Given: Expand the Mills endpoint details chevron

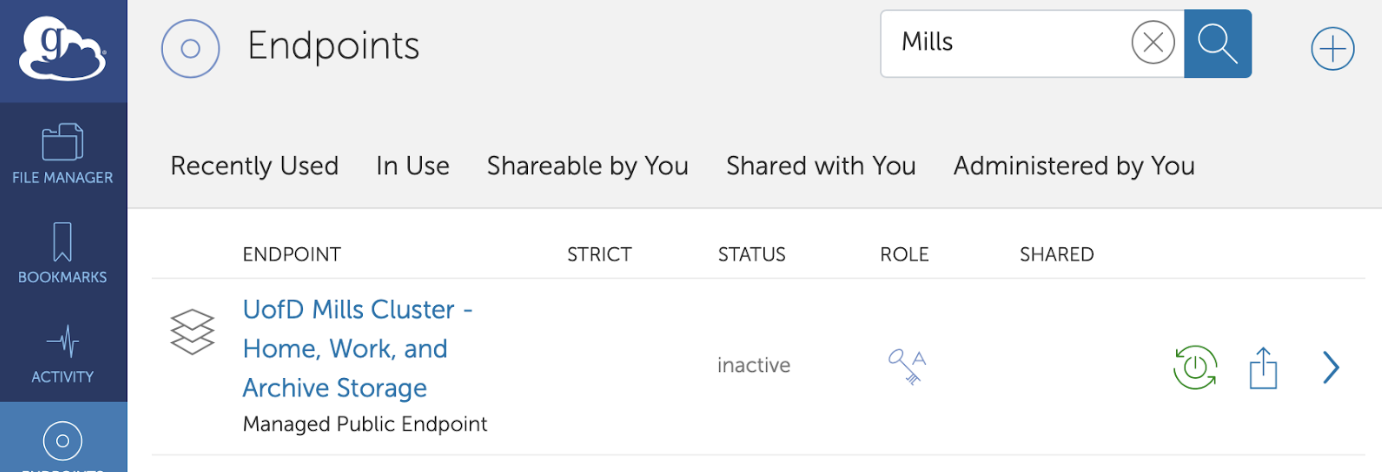Looking at the screenshot, I should click(x=1331, y=368).
